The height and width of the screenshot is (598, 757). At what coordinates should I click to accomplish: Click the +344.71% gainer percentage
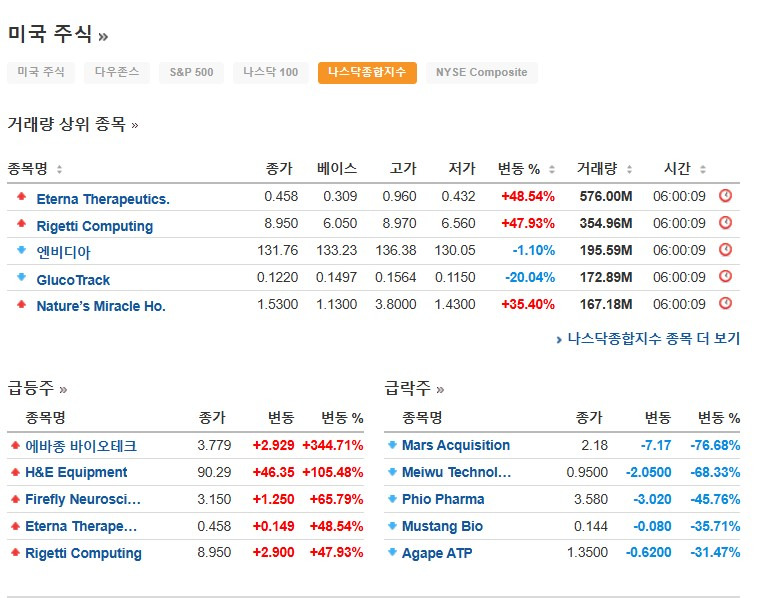coord(333,445)
